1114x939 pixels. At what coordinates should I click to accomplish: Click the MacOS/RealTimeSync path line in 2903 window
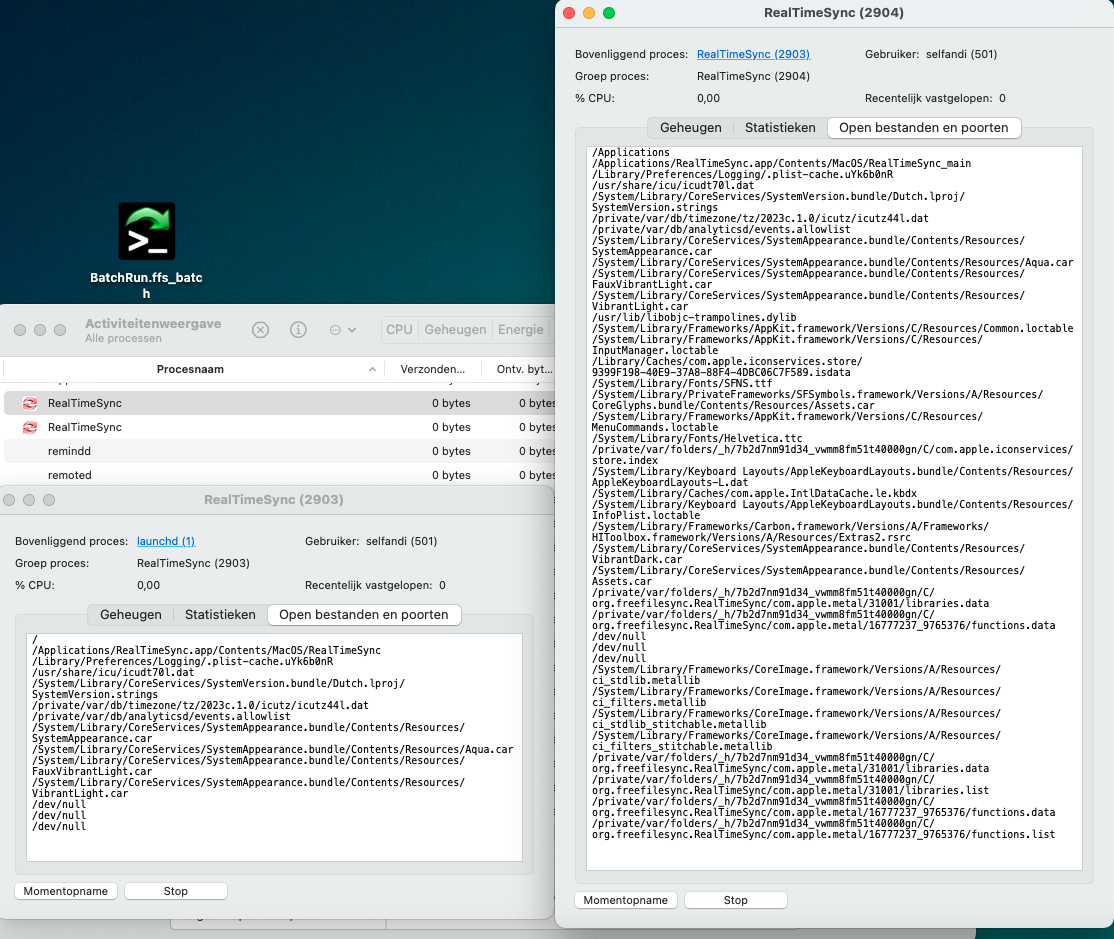point(207,651)
